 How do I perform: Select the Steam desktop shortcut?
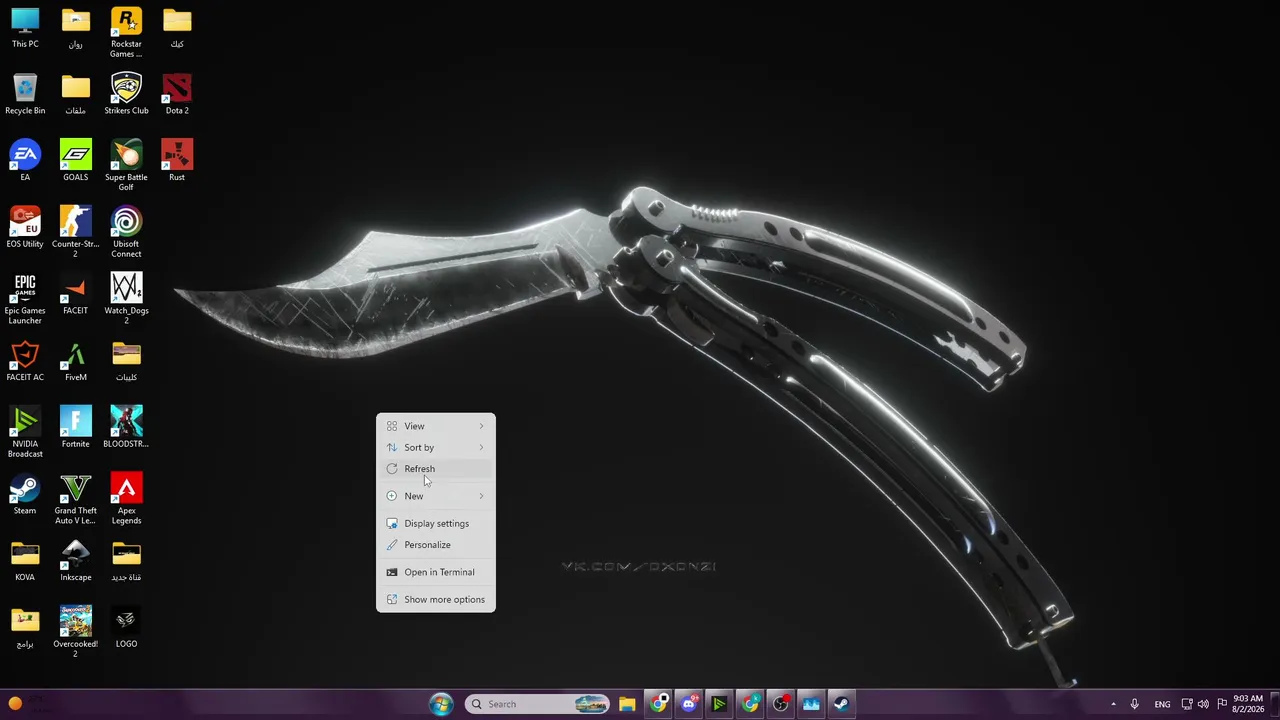pos(25,495)
